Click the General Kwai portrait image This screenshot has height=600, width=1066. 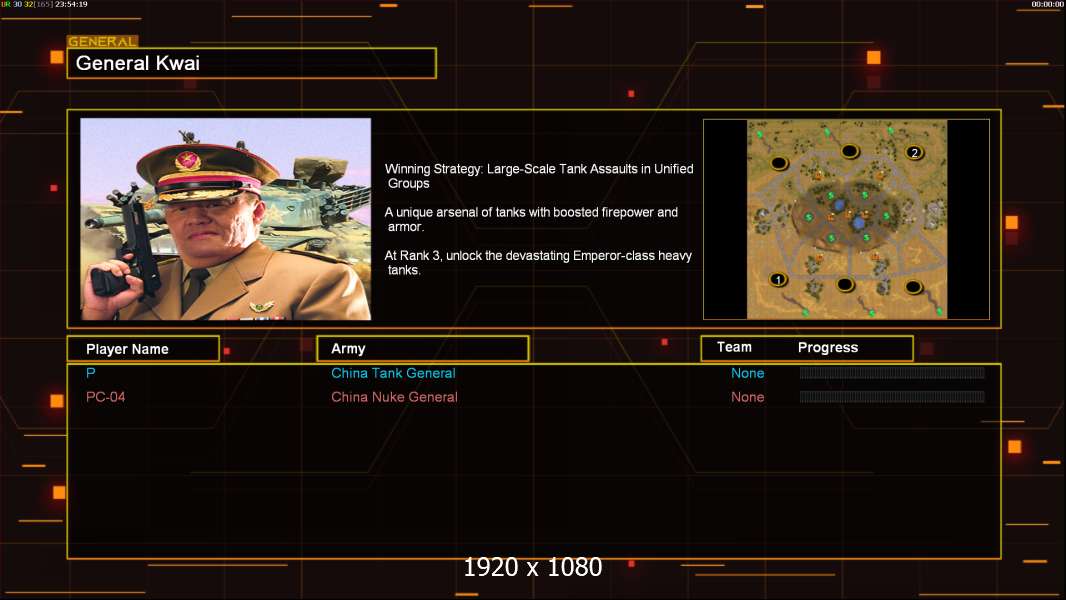(226, 219)
